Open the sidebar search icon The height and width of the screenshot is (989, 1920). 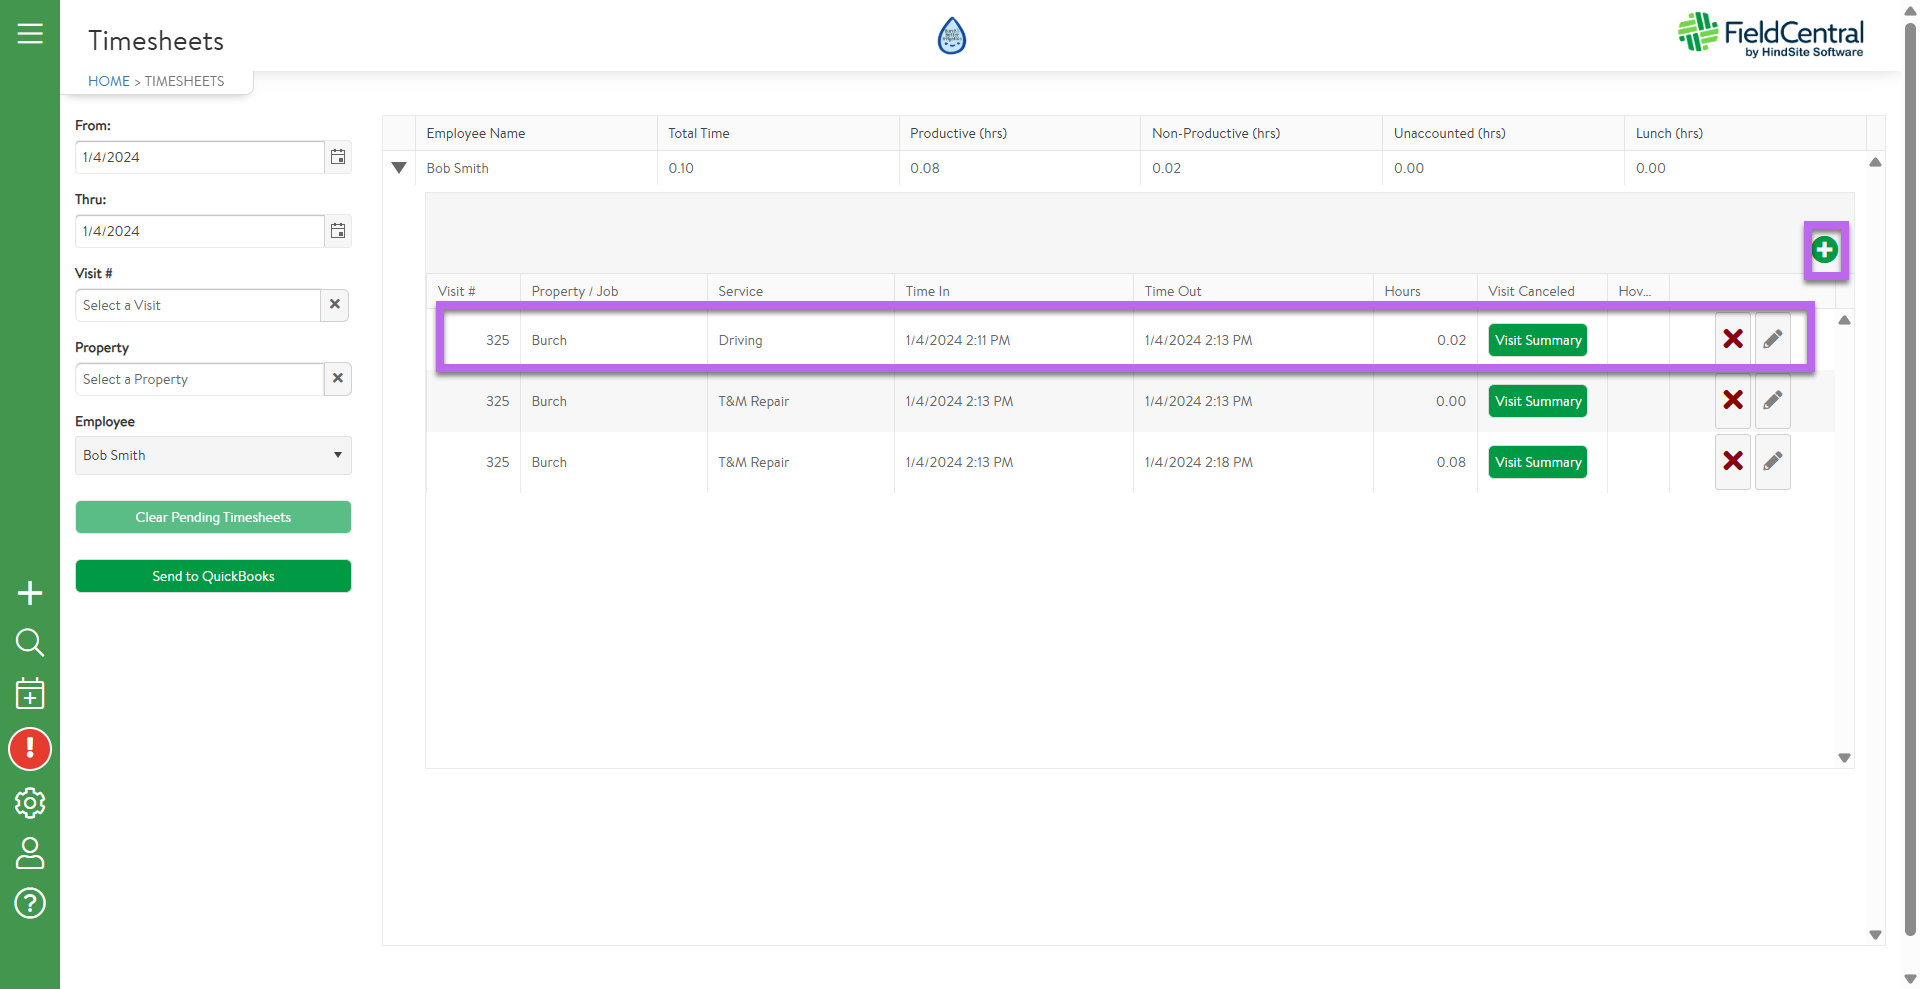(30, 642)
